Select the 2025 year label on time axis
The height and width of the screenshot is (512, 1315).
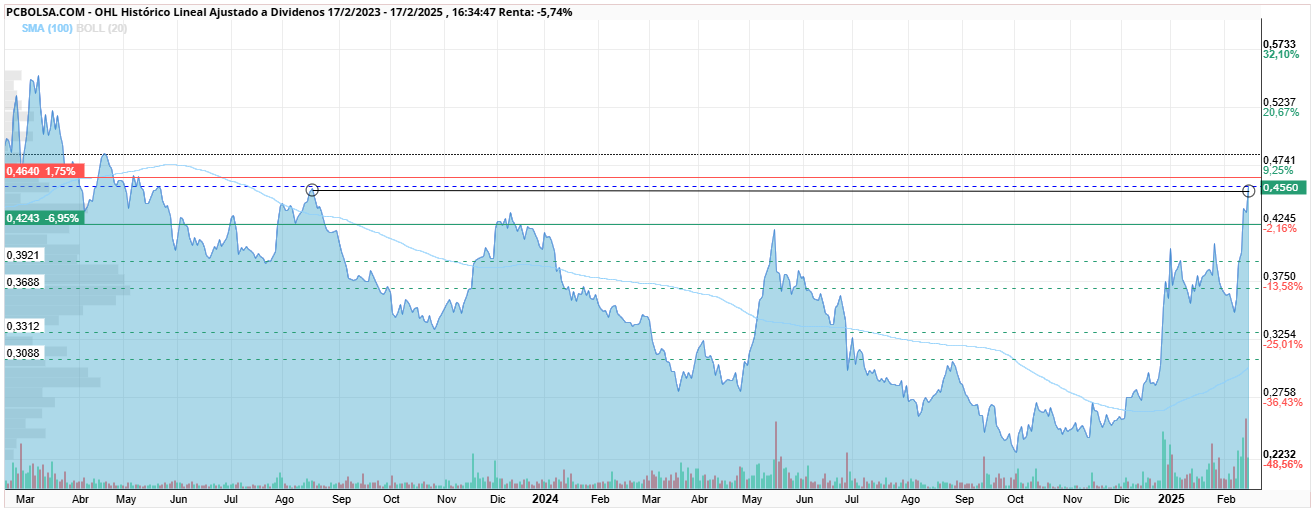1170,497
